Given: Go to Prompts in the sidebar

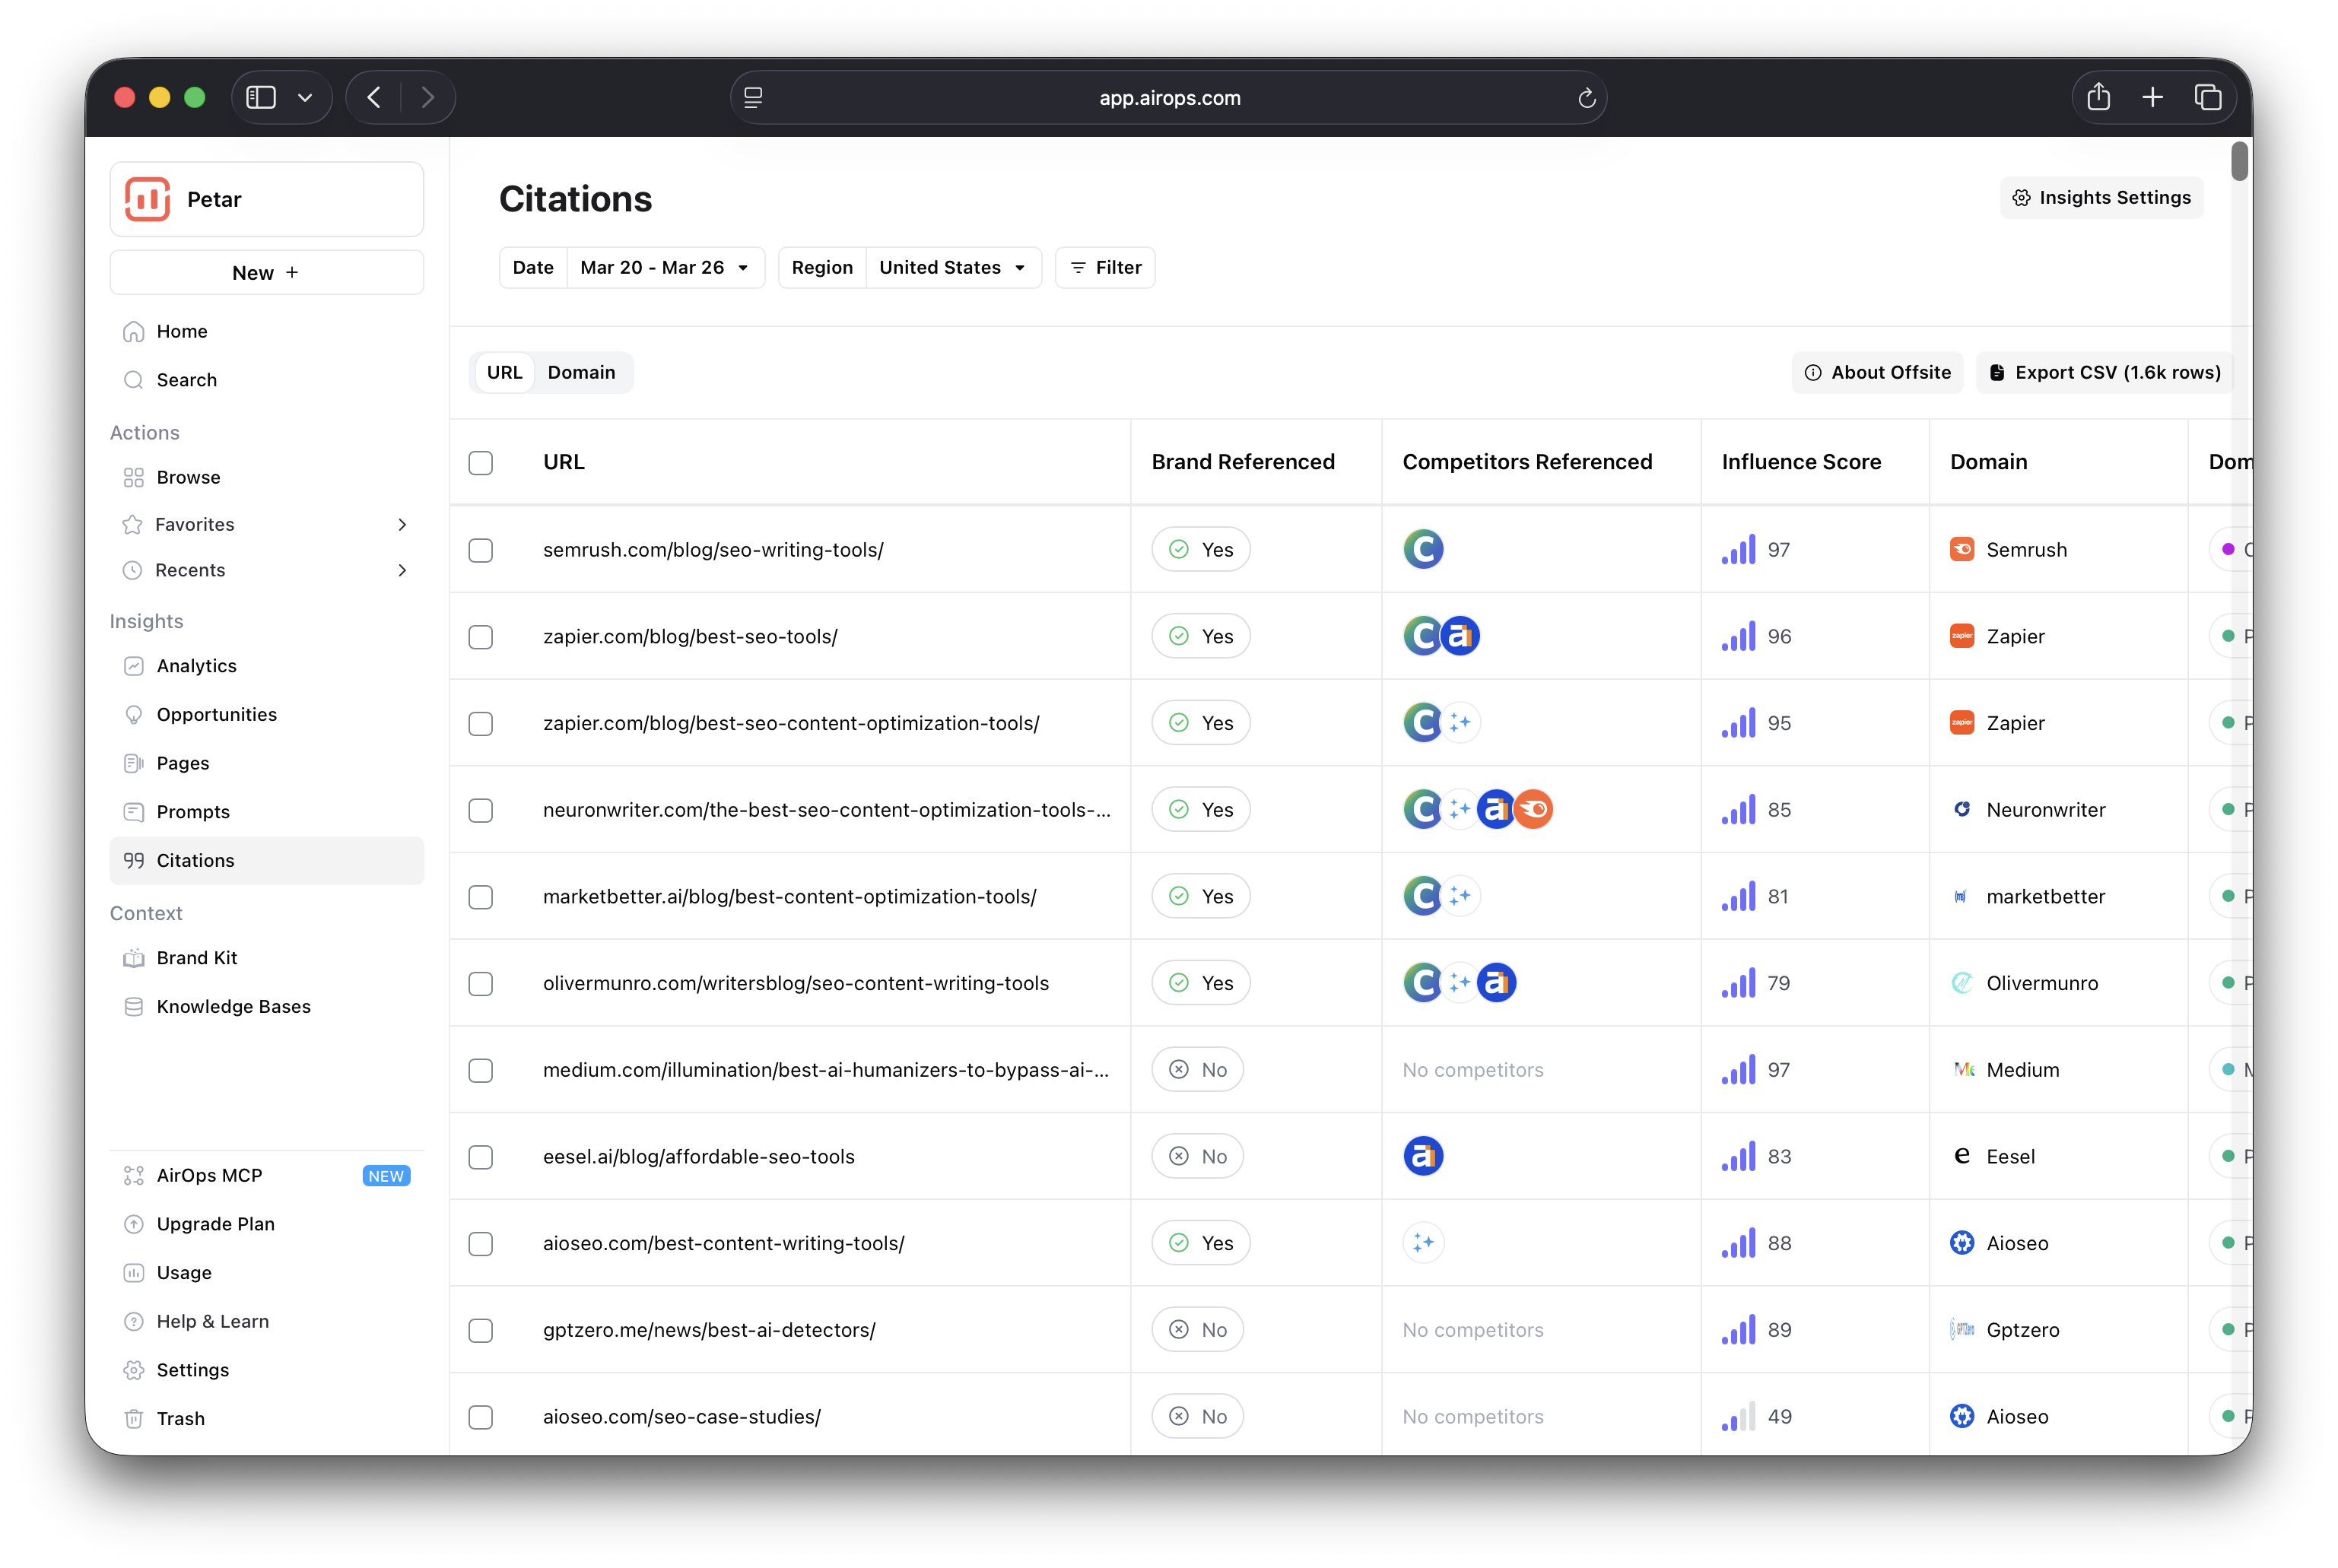Looking at the screenshot, I should (193, 812).
